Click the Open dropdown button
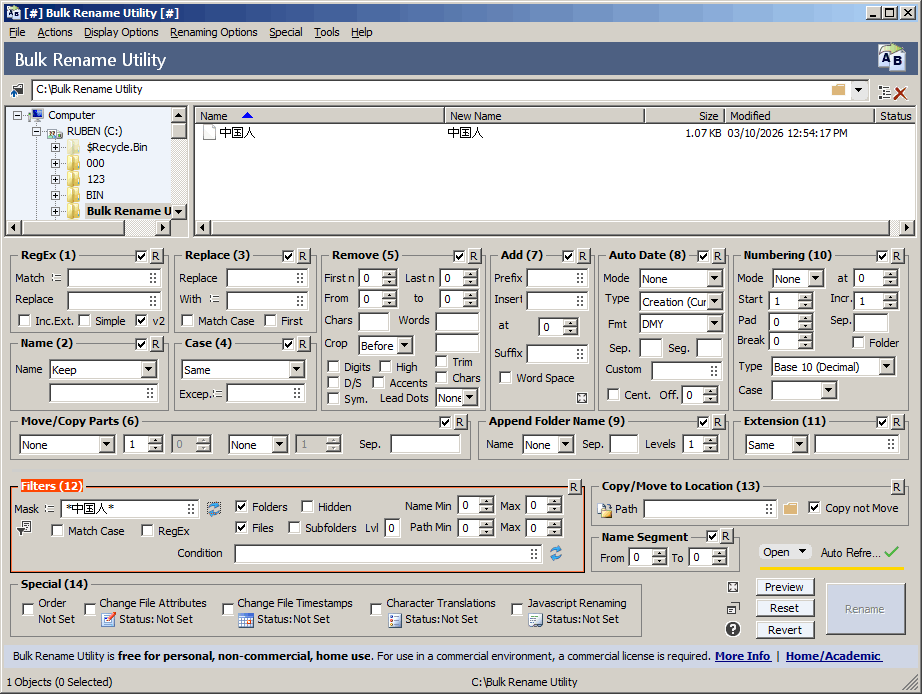 point(784,552)
